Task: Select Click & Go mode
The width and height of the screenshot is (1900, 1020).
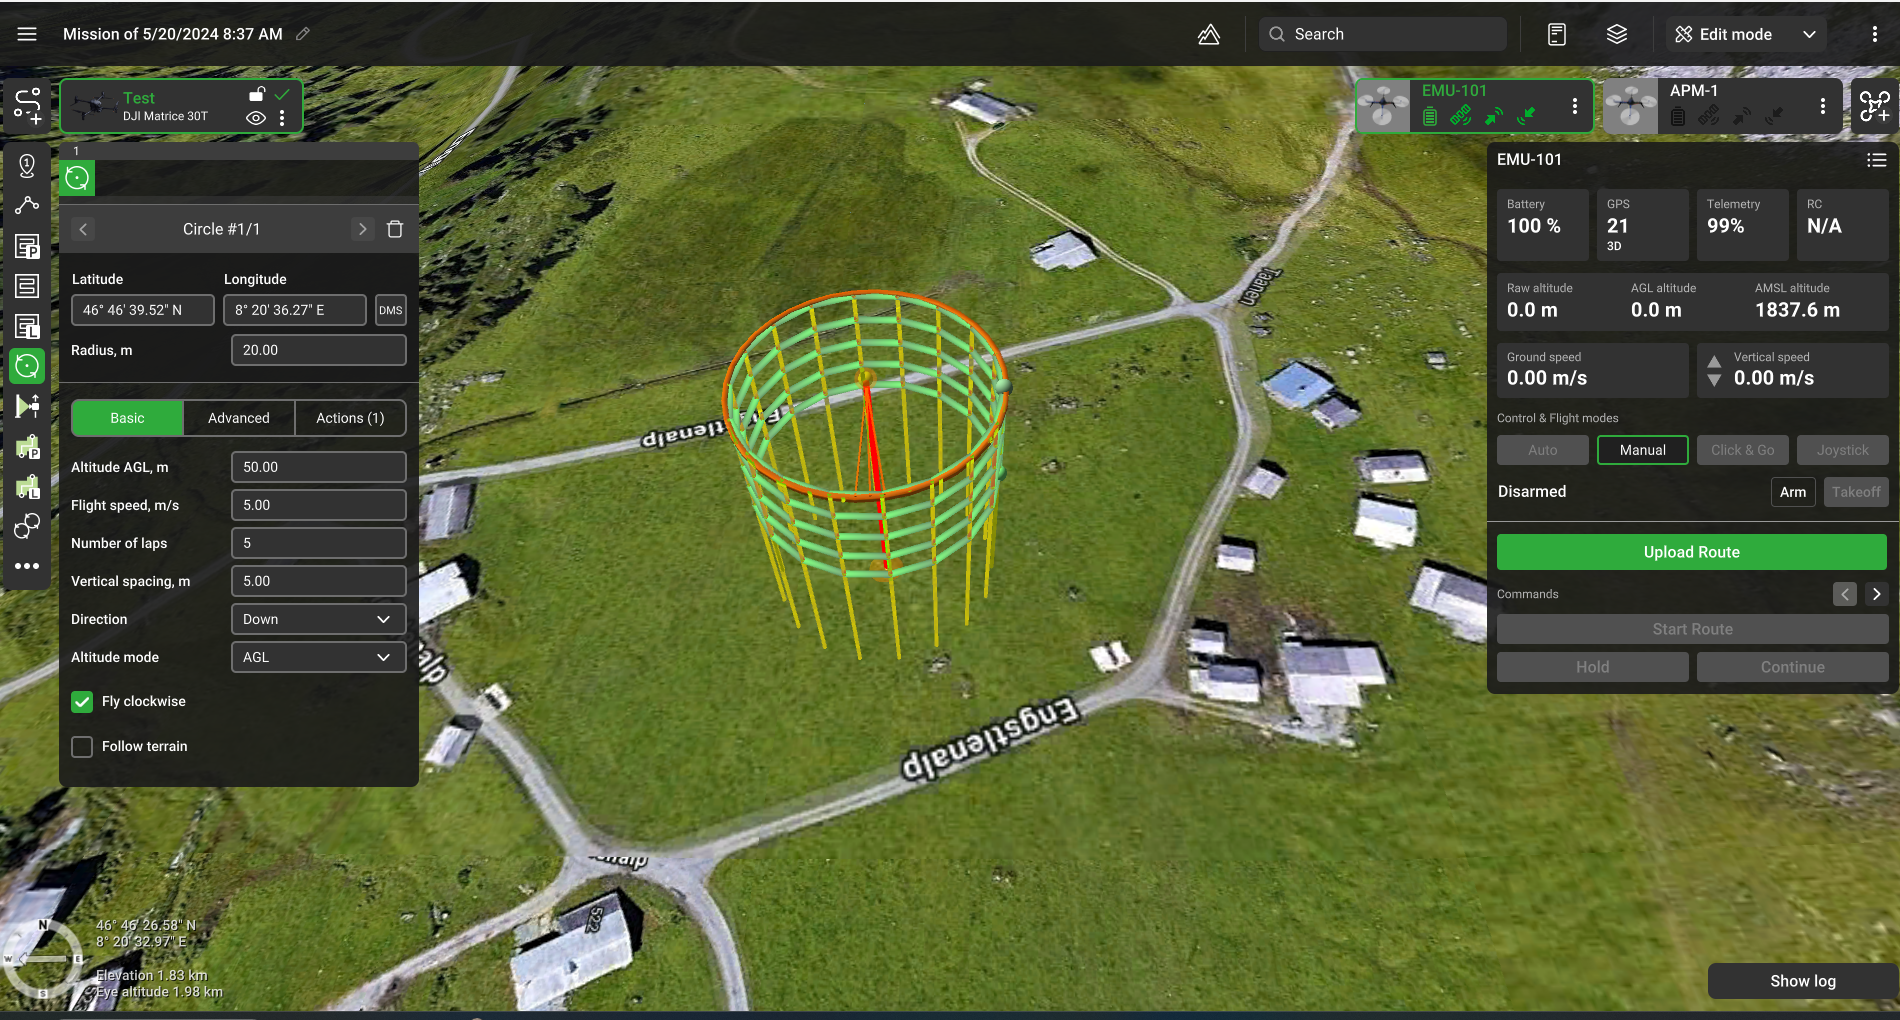Action: coord(1743,450)
